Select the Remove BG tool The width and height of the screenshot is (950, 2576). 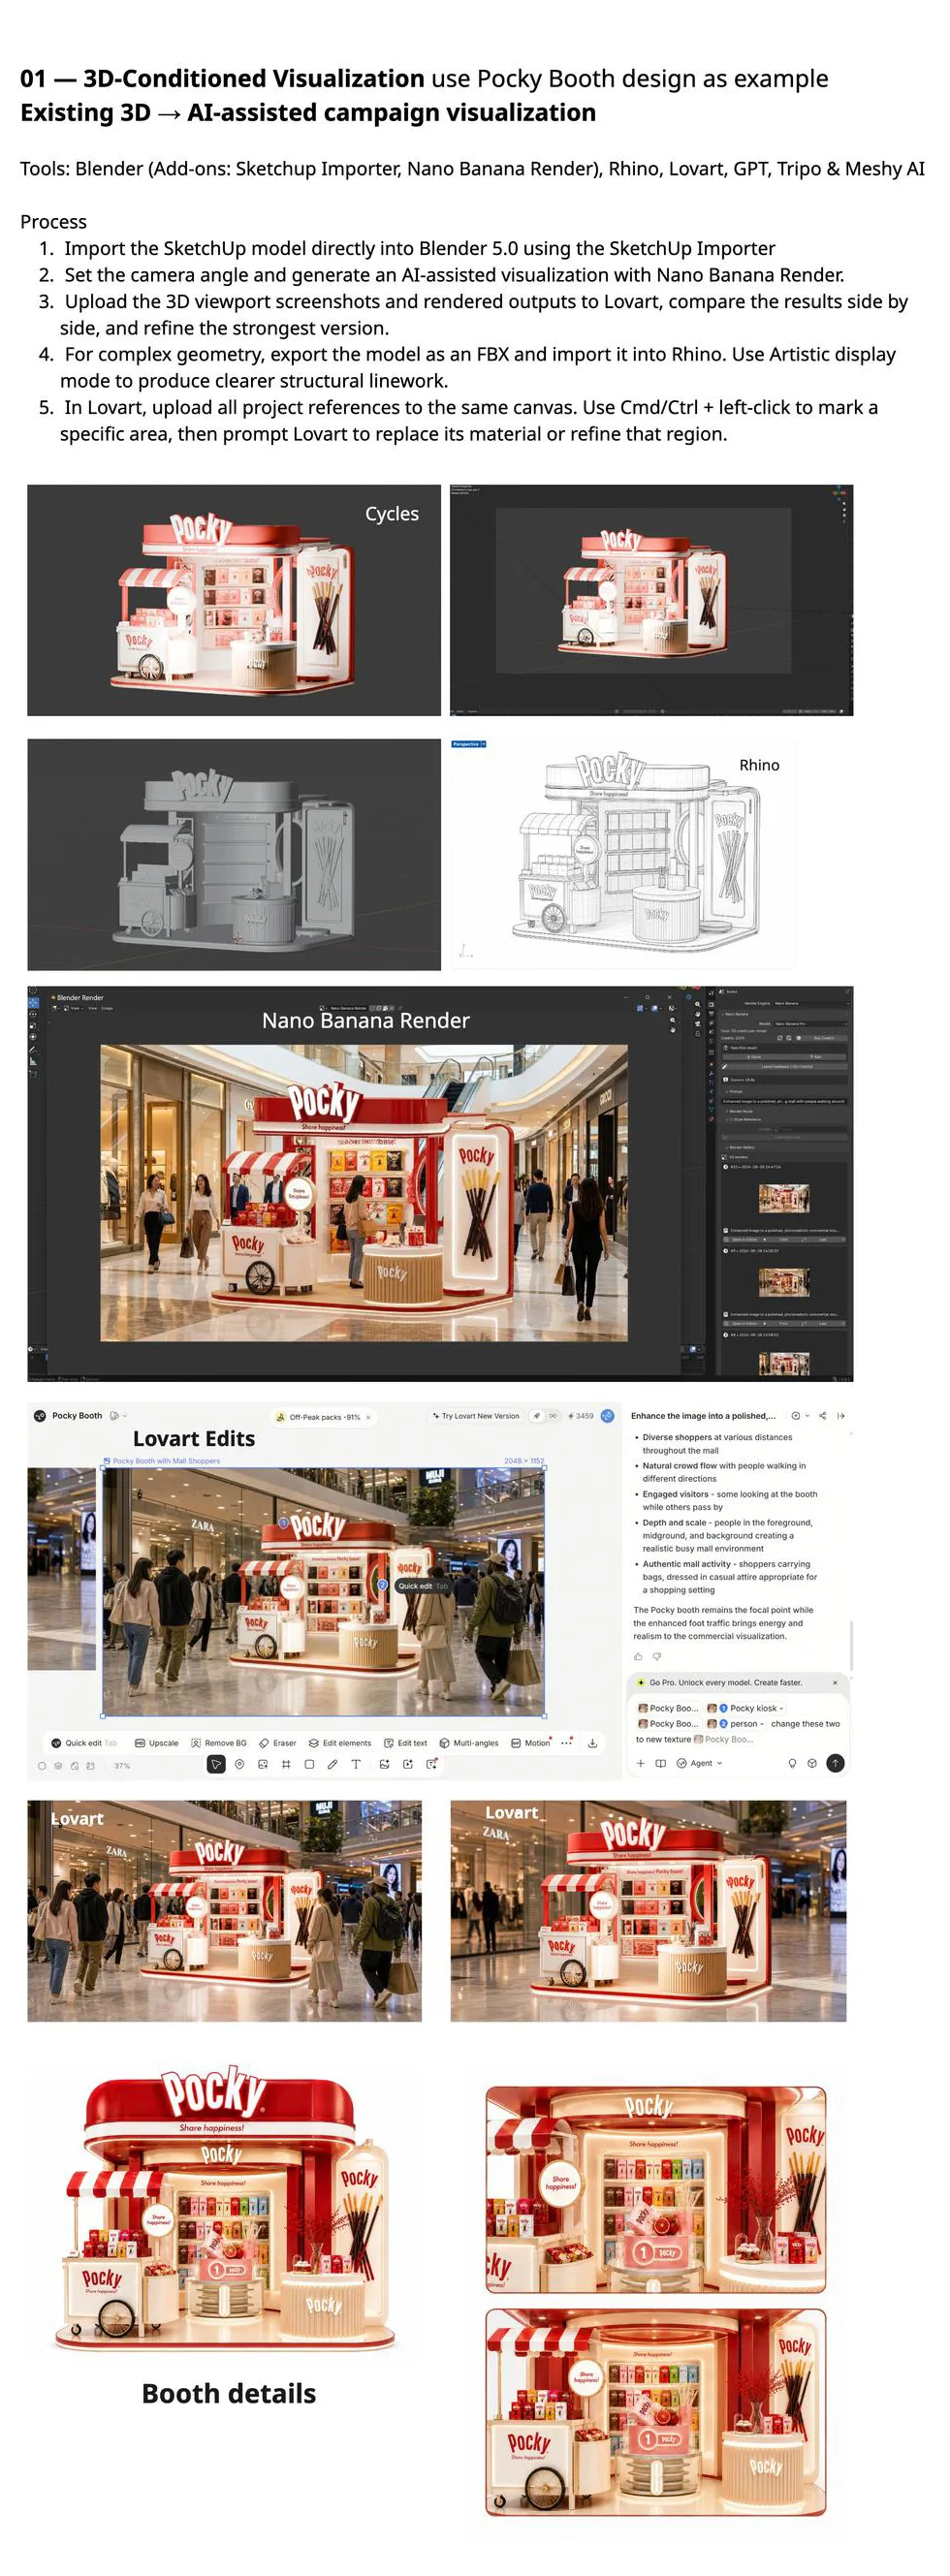(218, 1743)
